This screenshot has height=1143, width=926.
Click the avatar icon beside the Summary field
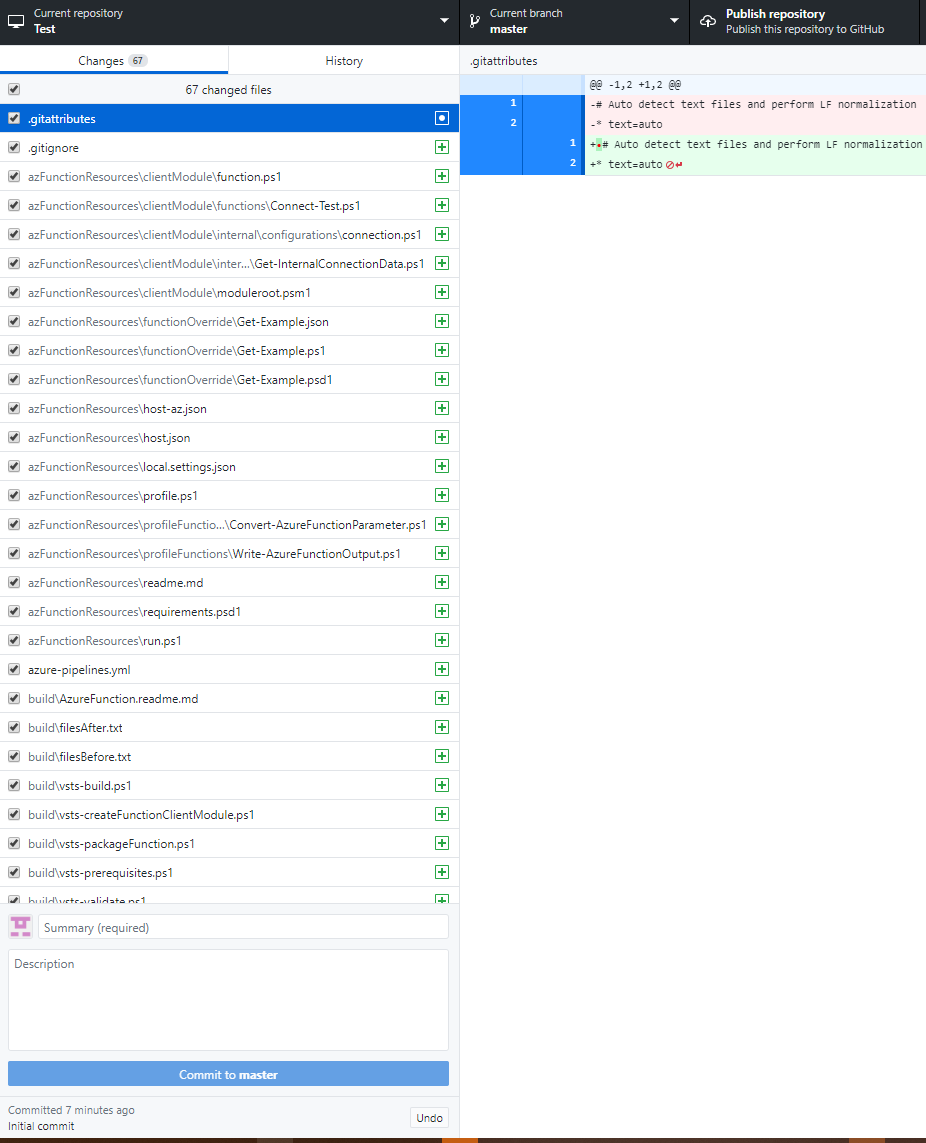click(20, 926)
